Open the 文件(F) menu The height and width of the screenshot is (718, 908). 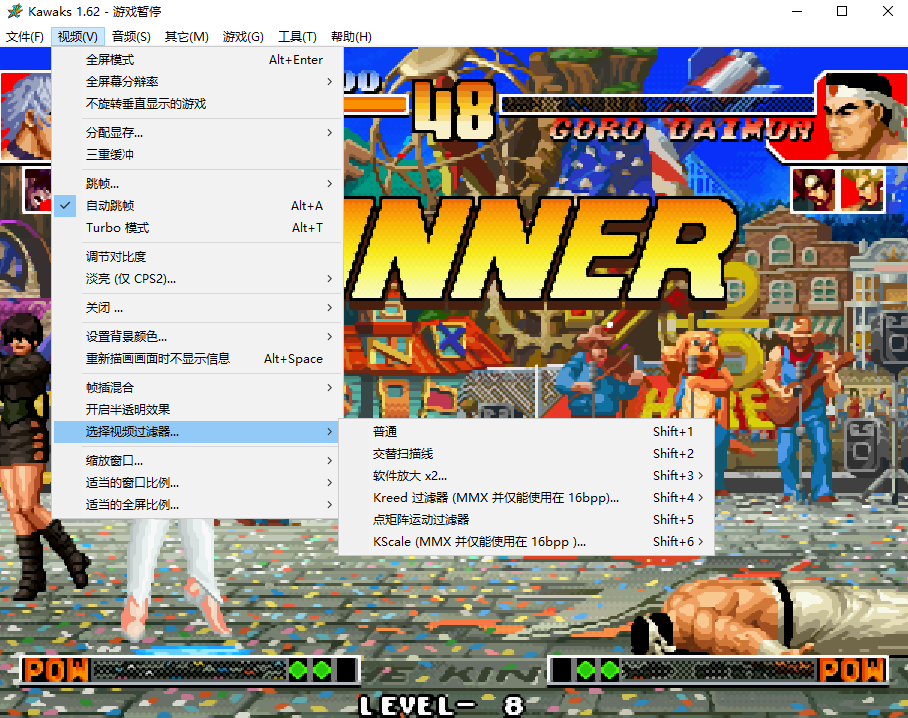click(25, 37)
